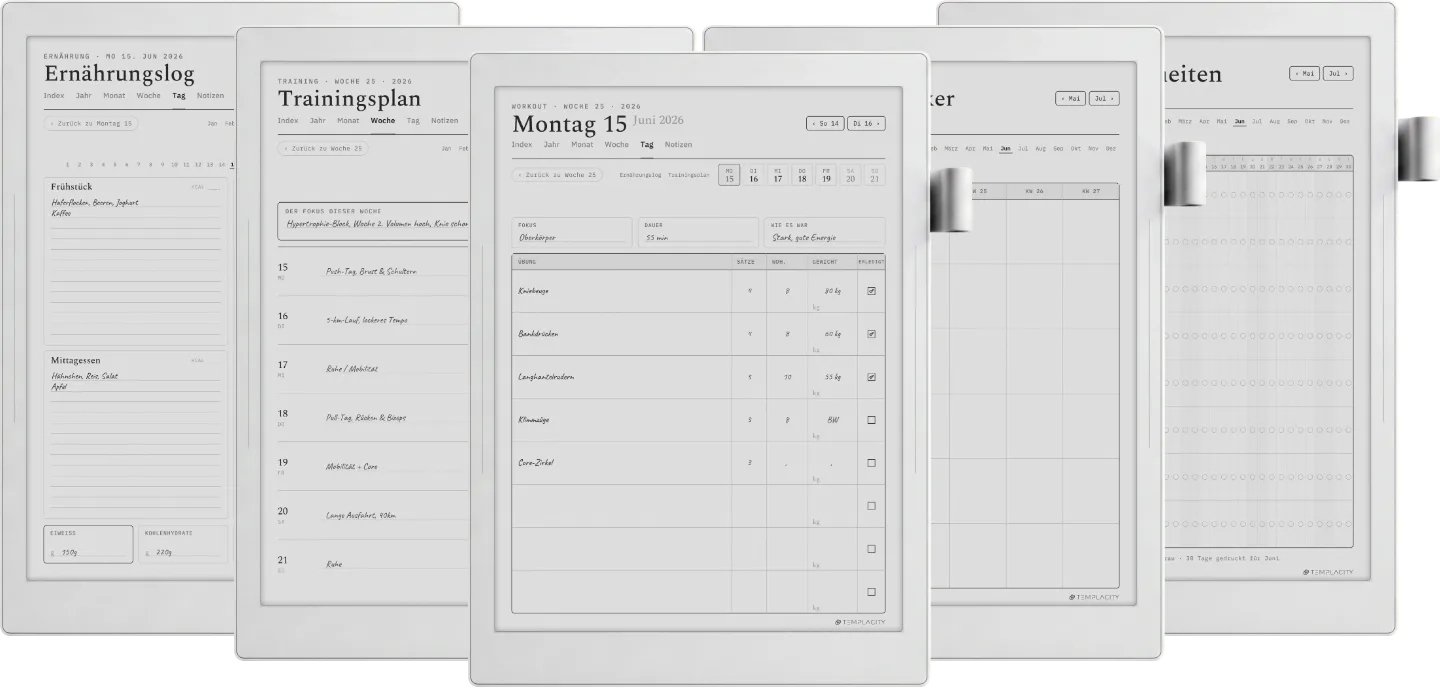Viewport: 1440px width, 687px height.
Task: Select day chip So 21
Action: click(x=875, y=175)
